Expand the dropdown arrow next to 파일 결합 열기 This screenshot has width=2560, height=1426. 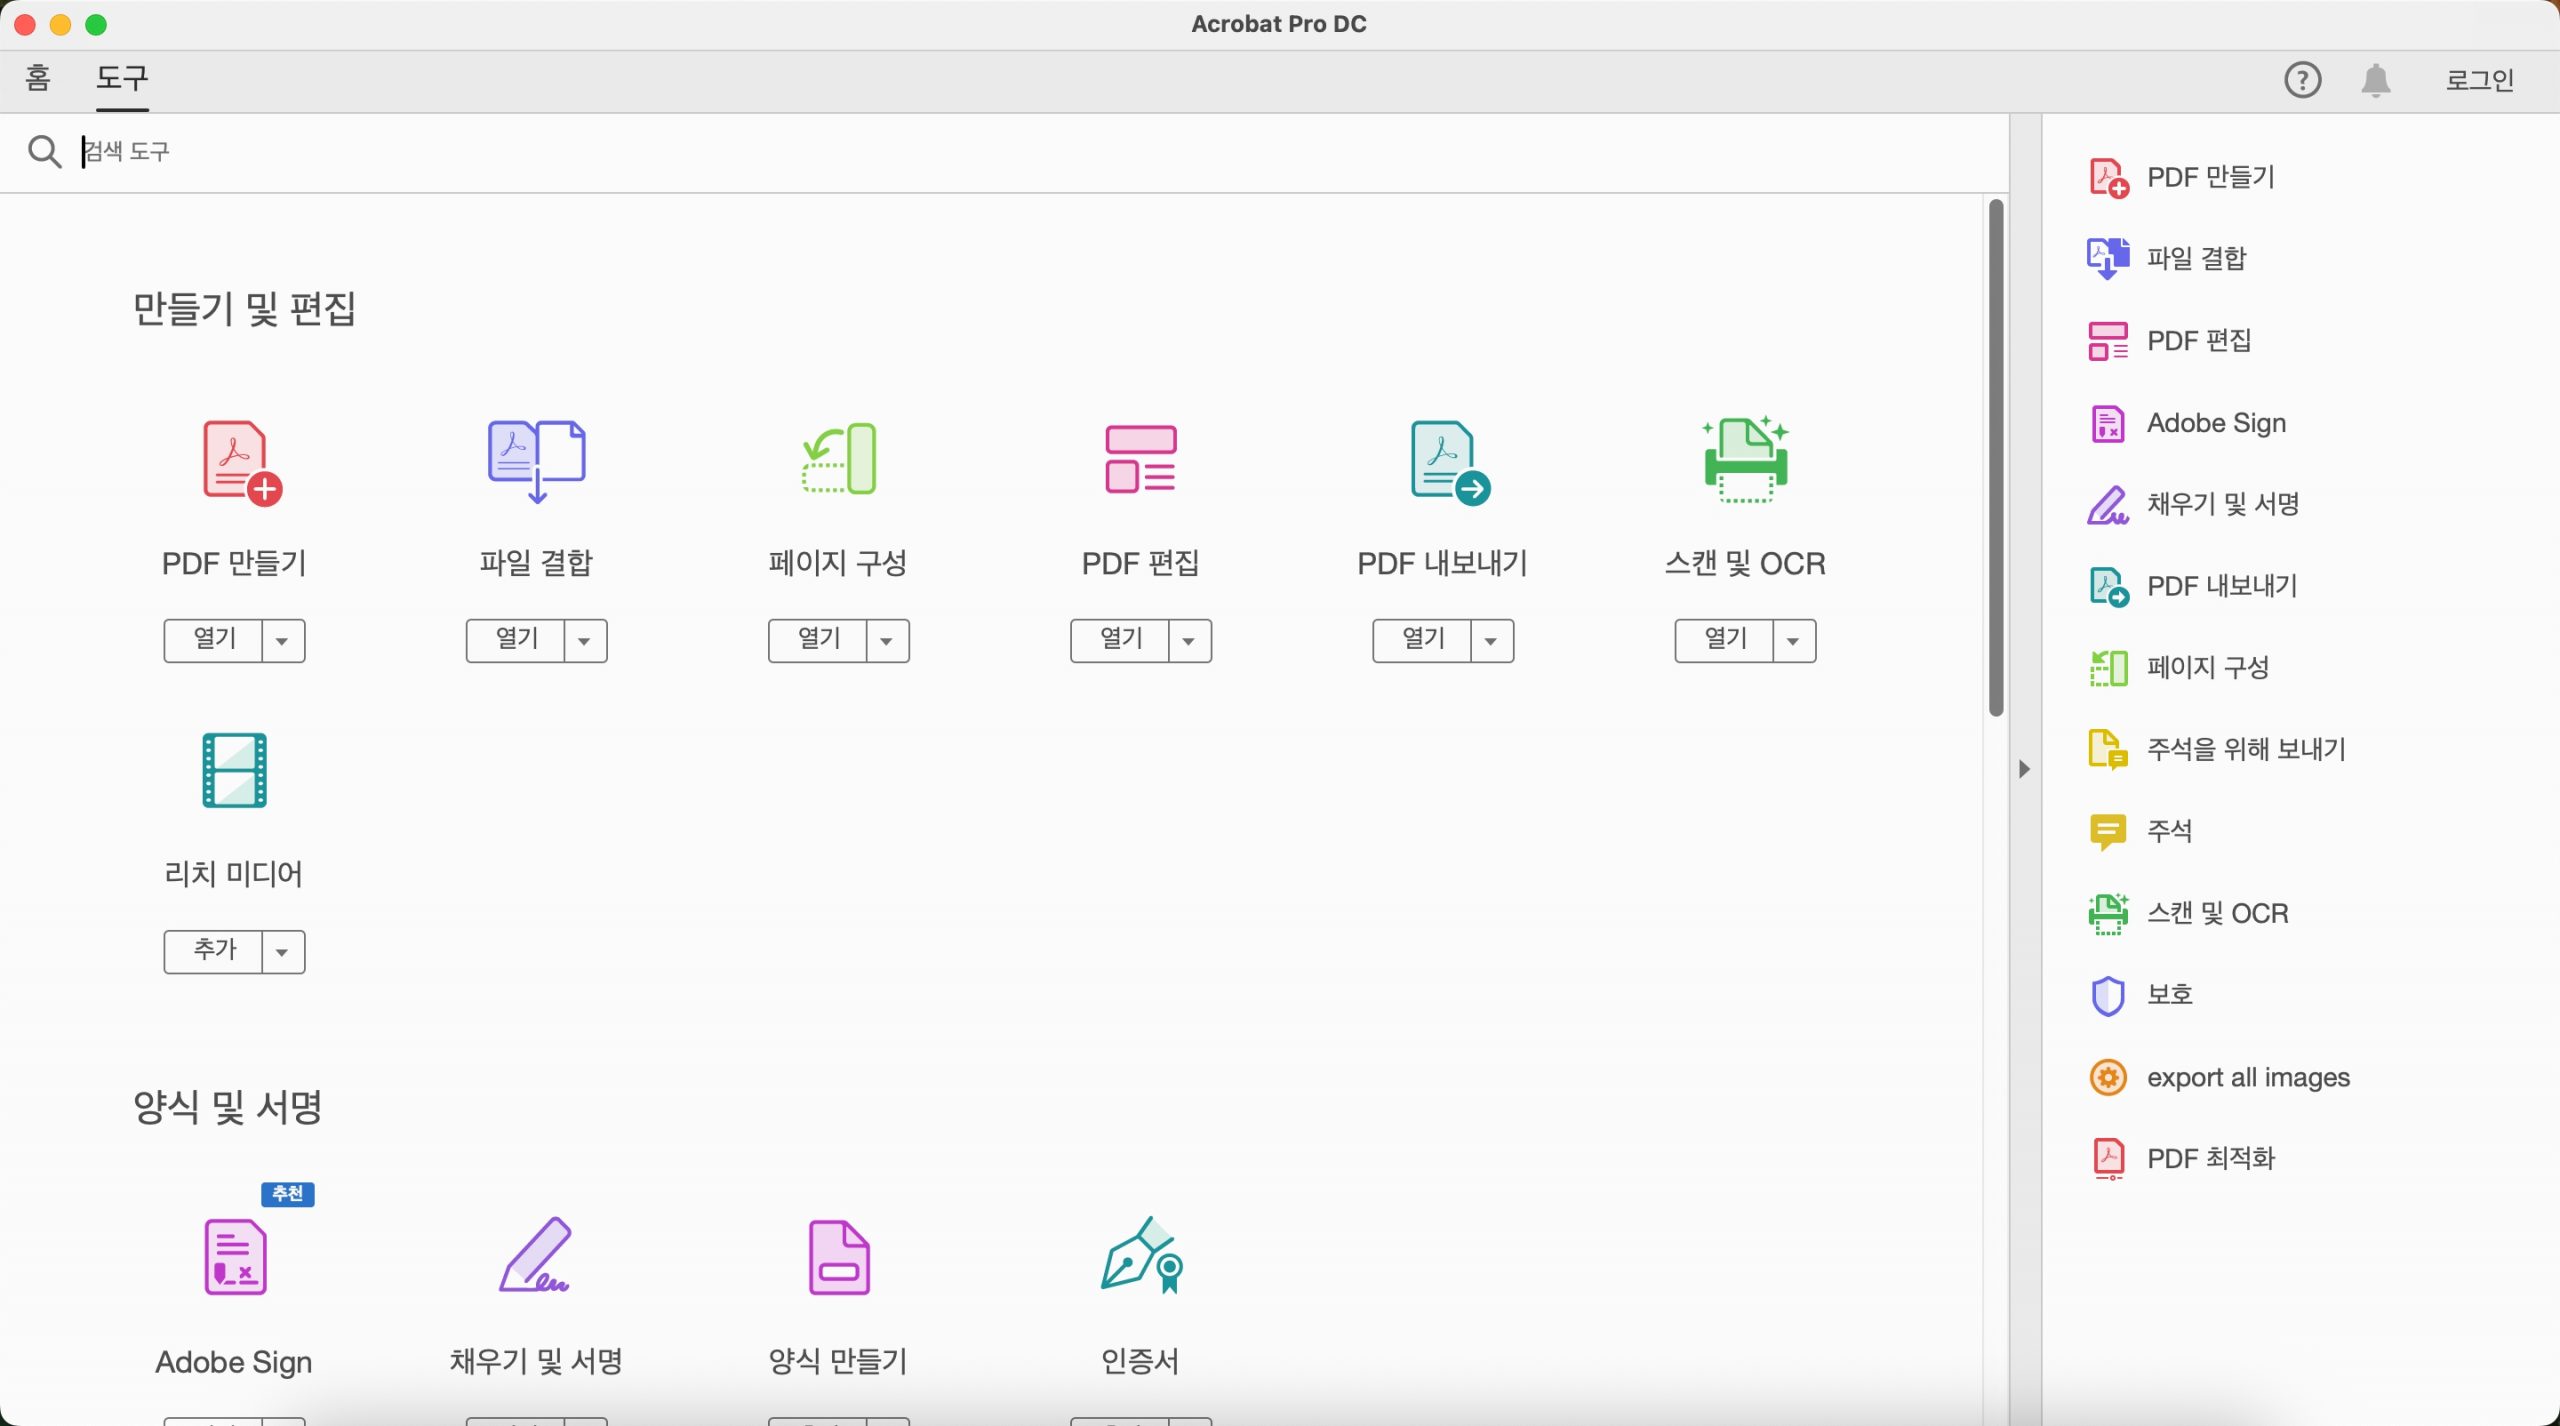click(585, 641)
